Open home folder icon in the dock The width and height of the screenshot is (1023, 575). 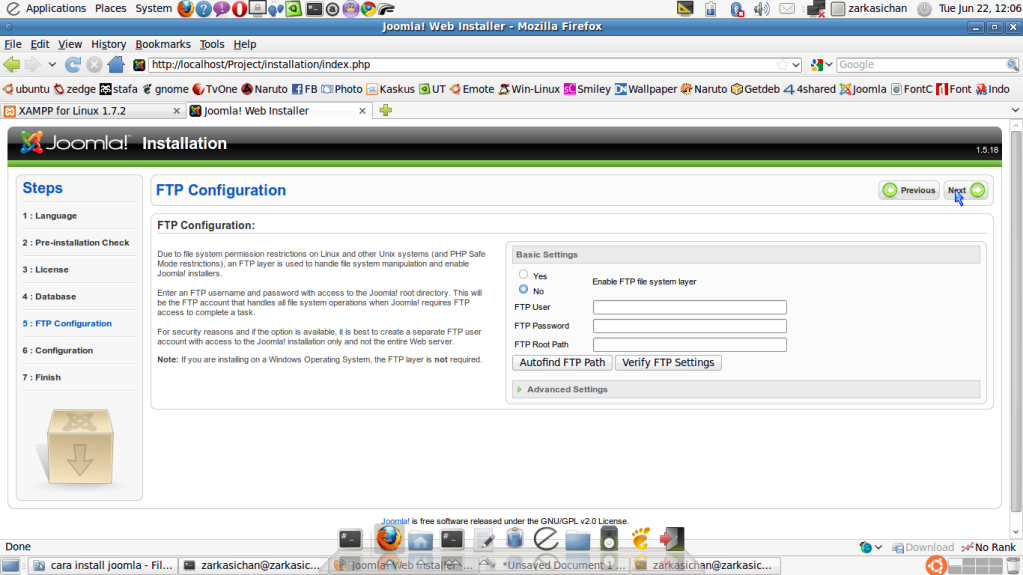click(x=420, y=540)
